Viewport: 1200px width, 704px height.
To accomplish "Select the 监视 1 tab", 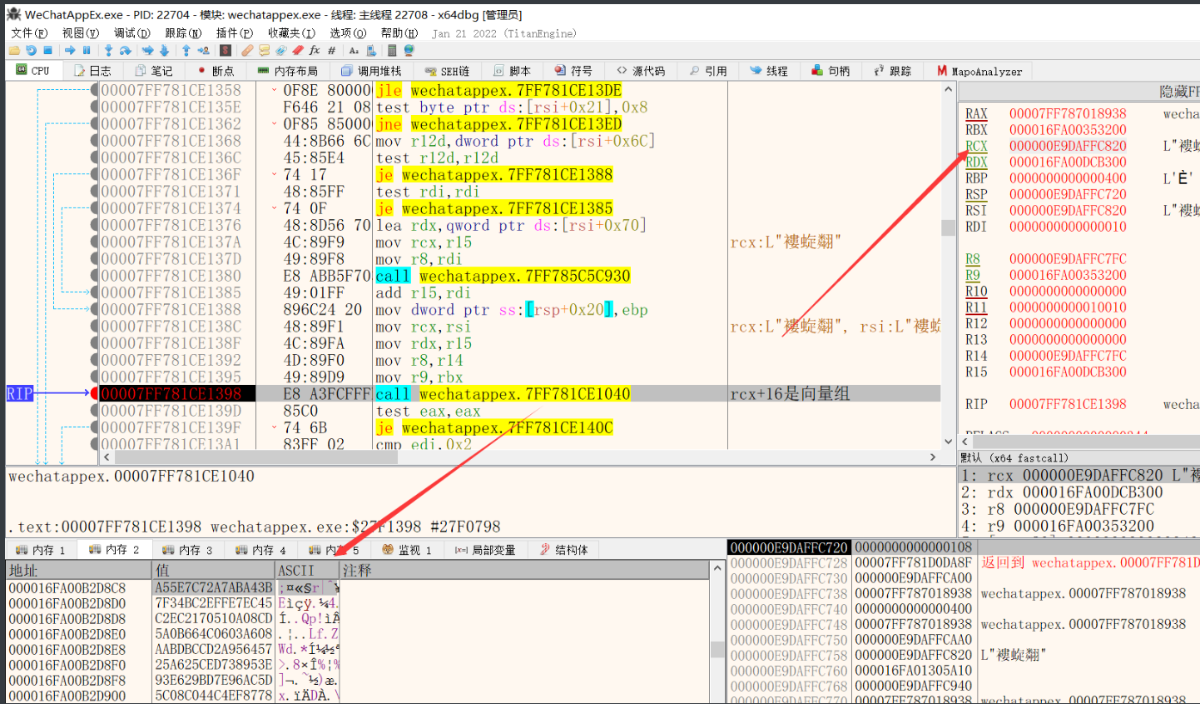I will pos(407,550).
